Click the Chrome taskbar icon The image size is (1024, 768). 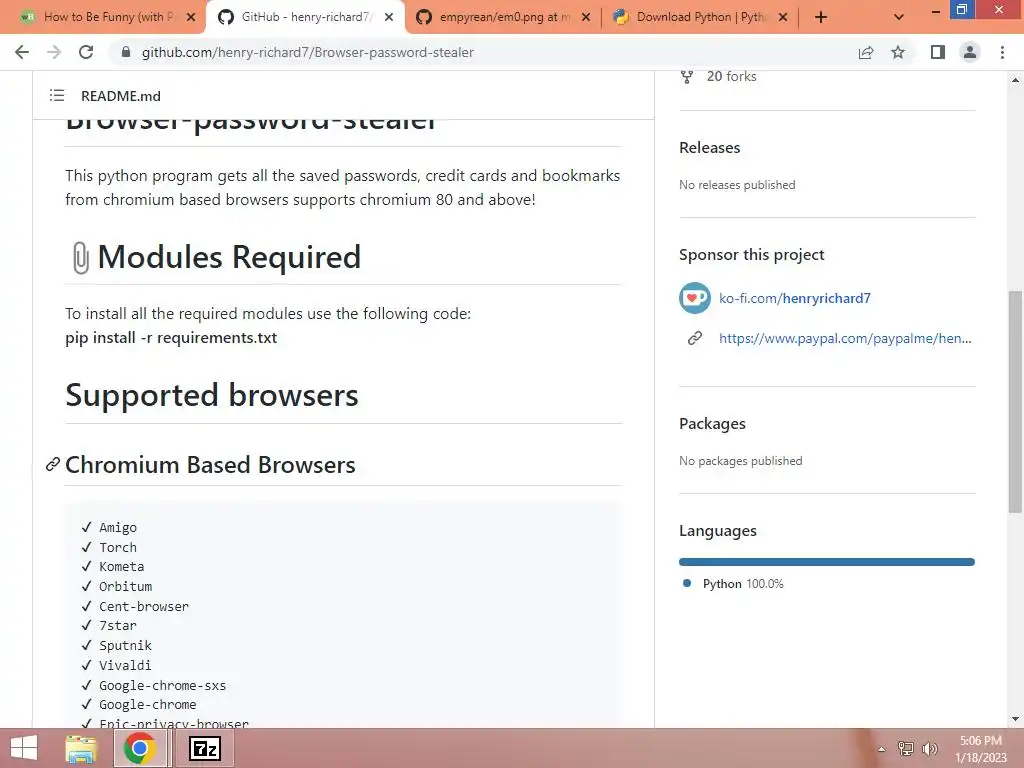click(139, 748)
